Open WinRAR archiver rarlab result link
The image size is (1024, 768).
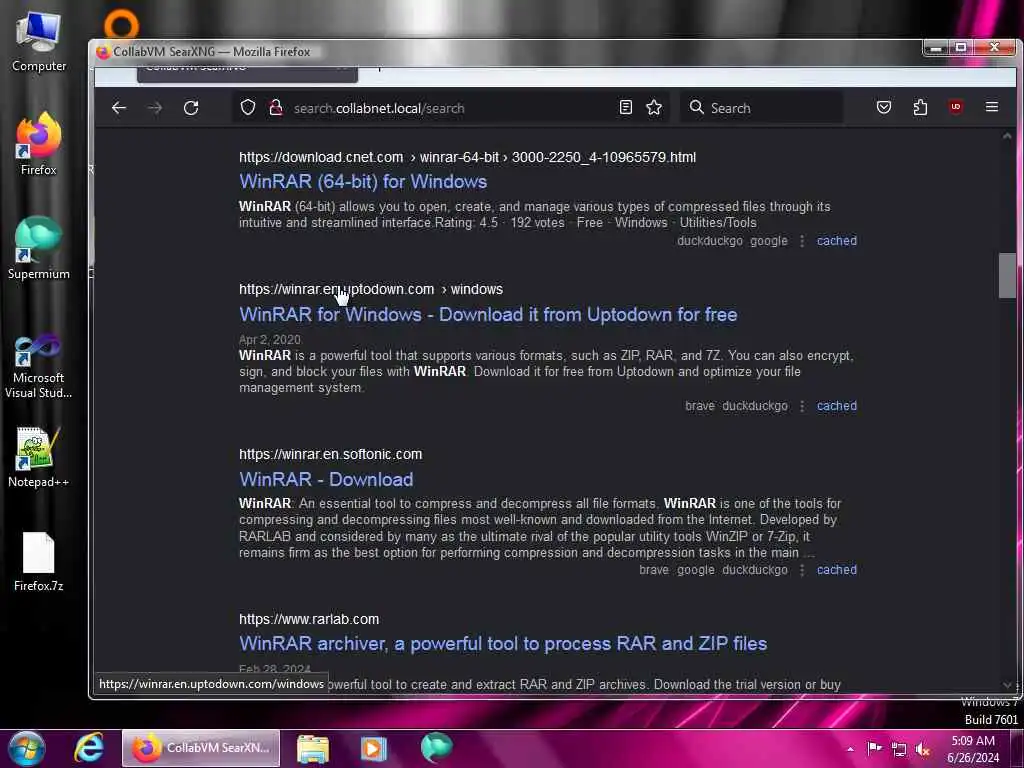tap(503, 643)
